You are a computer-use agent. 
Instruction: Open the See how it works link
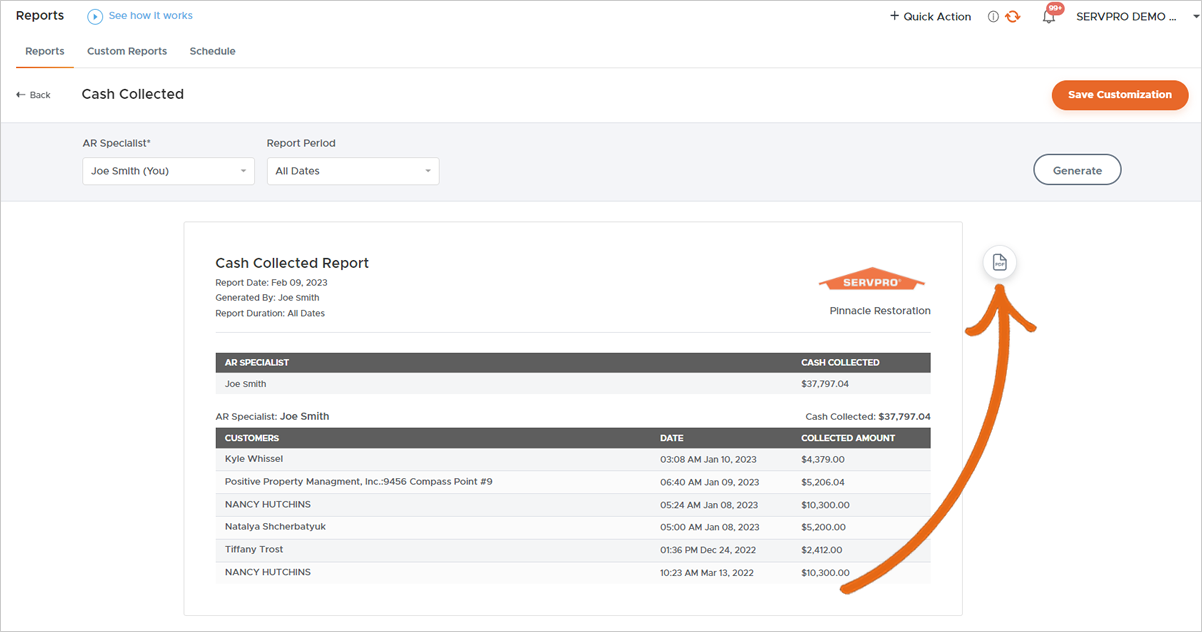150,16
